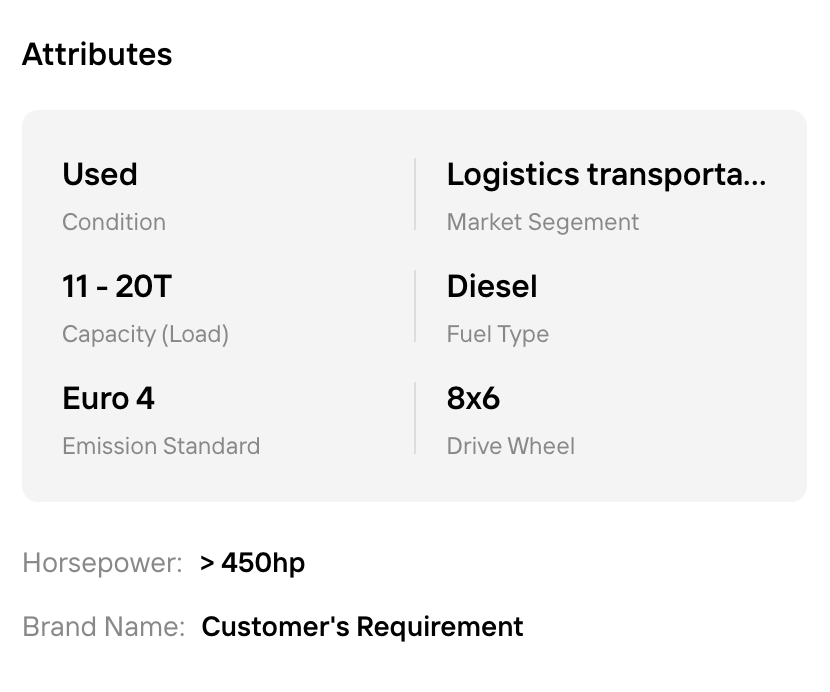Expand truncated "Logistics transporta..." text
This screenshot has width=830, height=692.
click(x=606, y=174)
